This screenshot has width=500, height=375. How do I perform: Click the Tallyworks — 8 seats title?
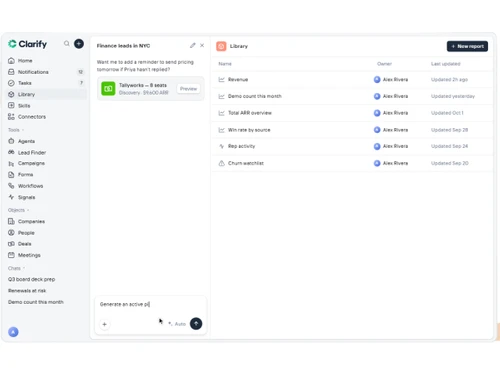(x=143, y=85)
